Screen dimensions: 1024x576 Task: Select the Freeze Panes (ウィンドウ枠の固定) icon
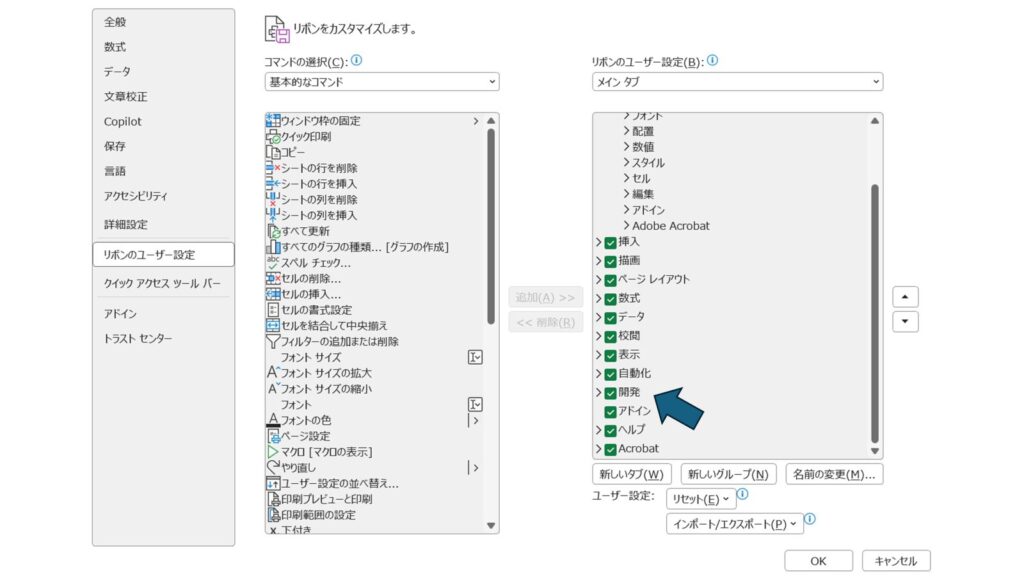[273, 121]
